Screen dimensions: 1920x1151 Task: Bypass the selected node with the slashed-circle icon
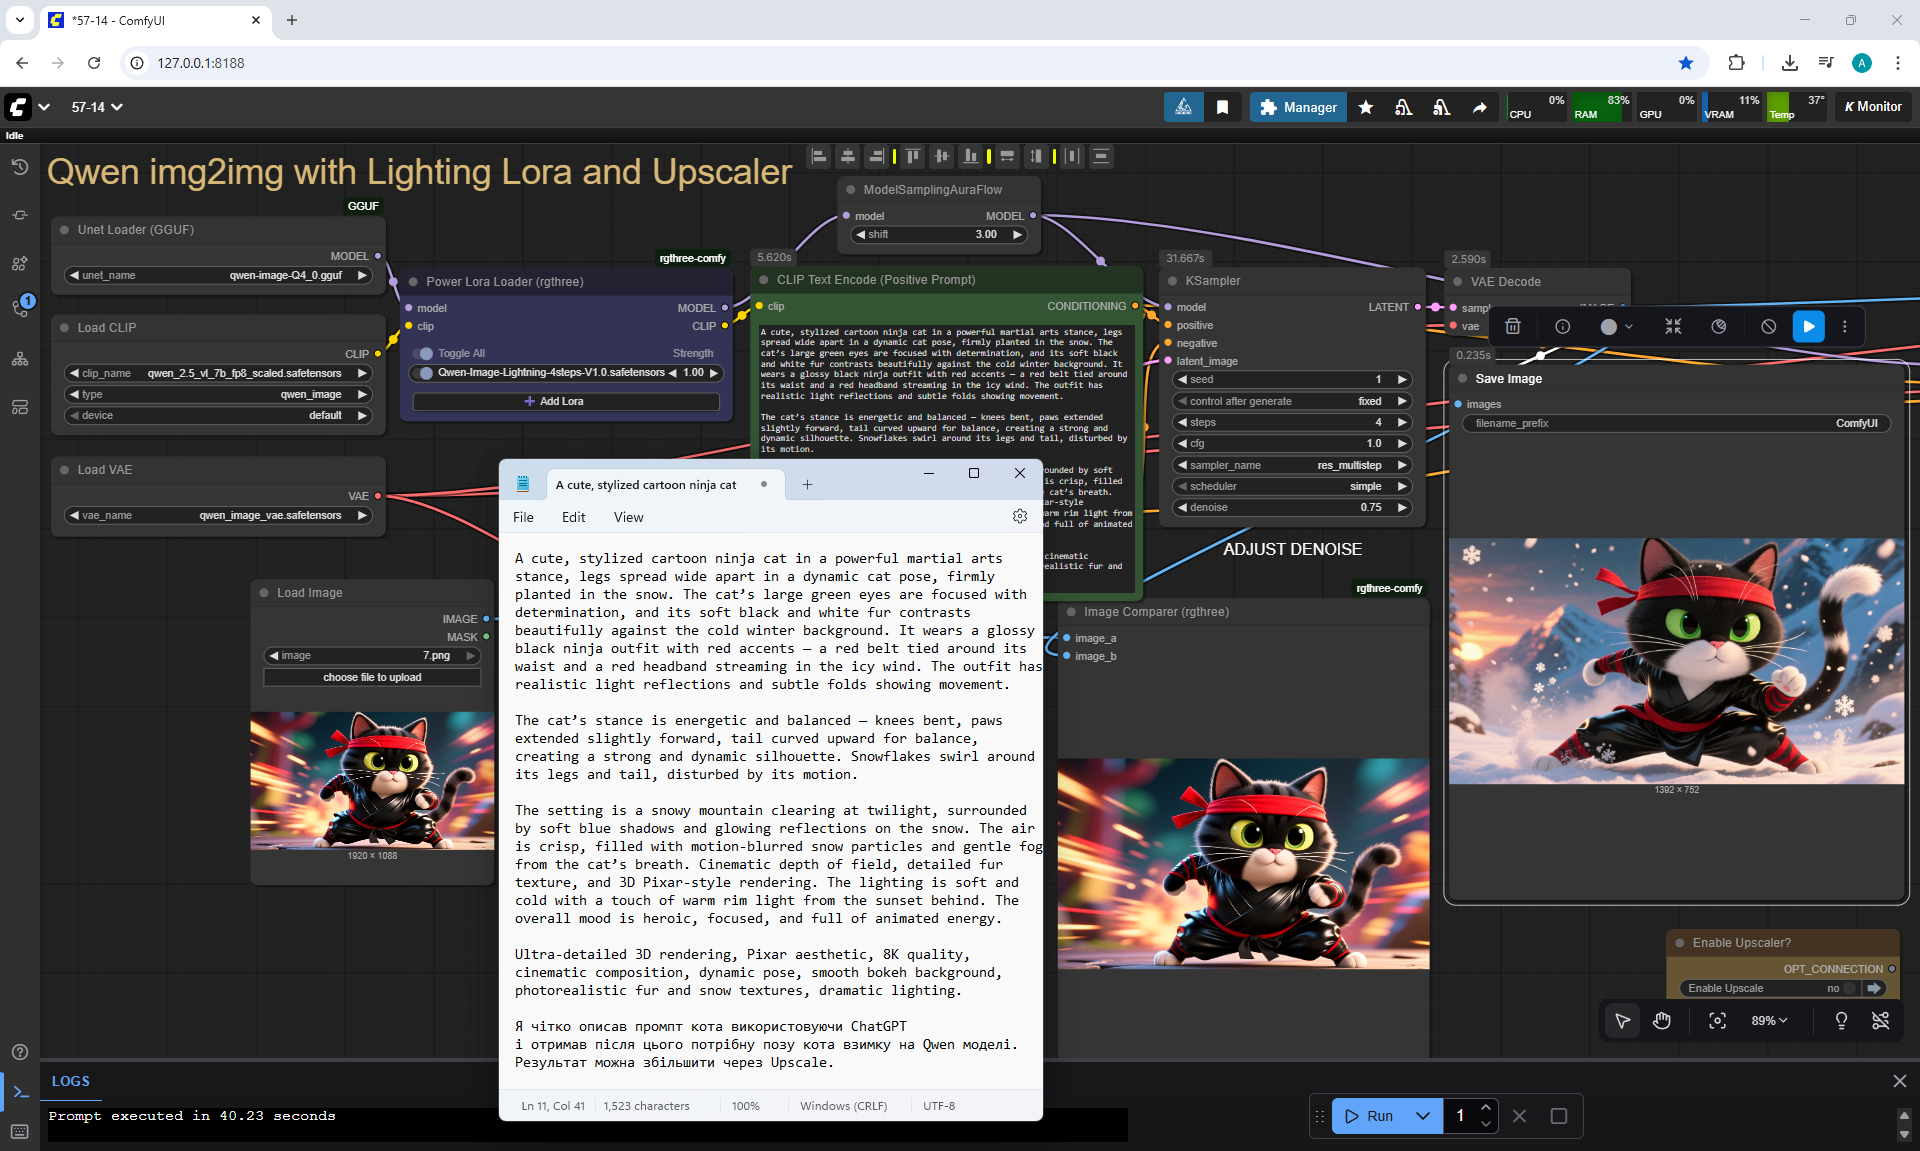1768,327
